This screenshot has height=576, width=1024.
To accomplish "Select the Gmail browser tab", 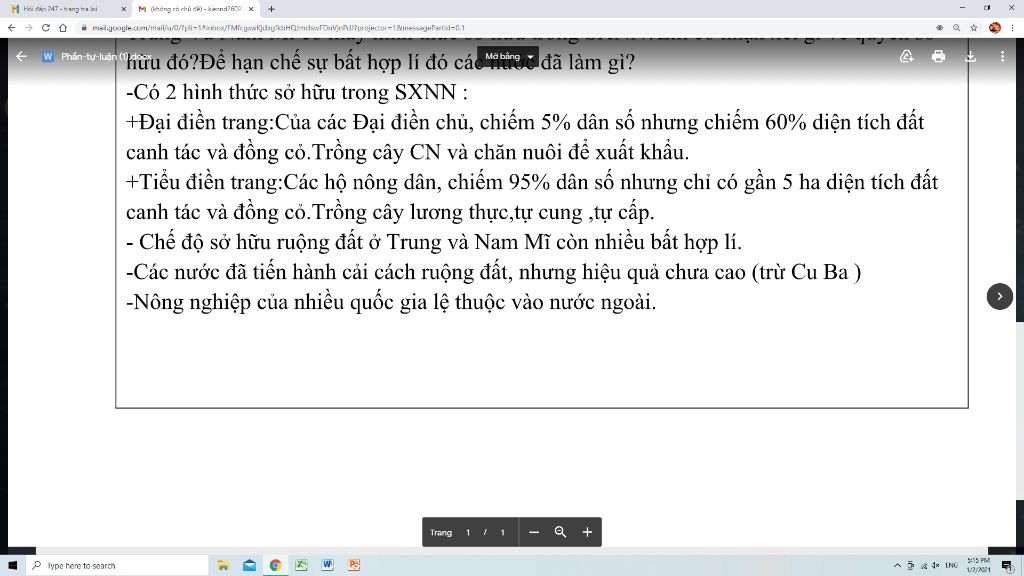I will tap(195, 9).
